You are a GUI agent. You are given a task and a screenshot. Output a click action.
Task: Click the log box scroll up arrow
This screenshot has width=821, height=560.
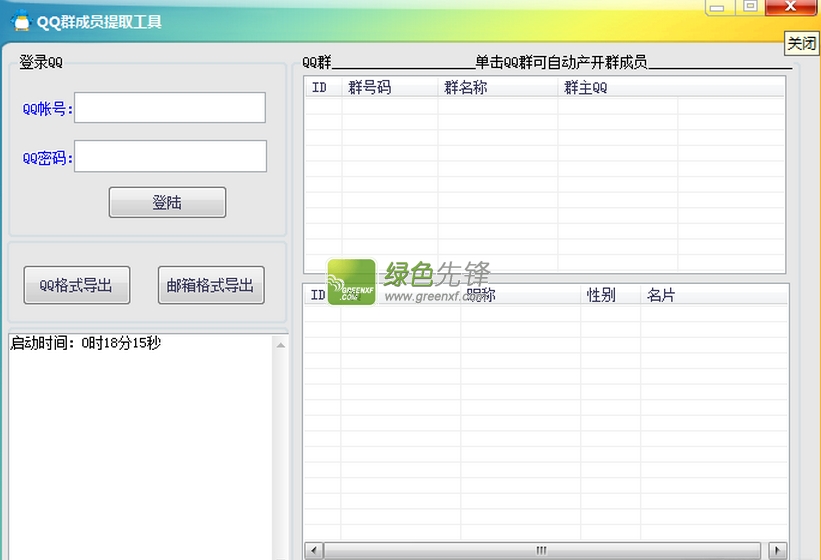[281, 345]
